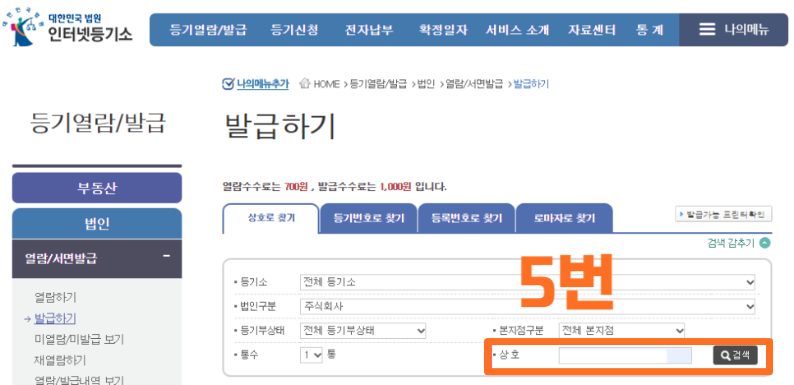This screenshot has height=385, width=794.
Task: Tick the 나의메뉴추가 checkmark icon
Action: pos(228,84)
